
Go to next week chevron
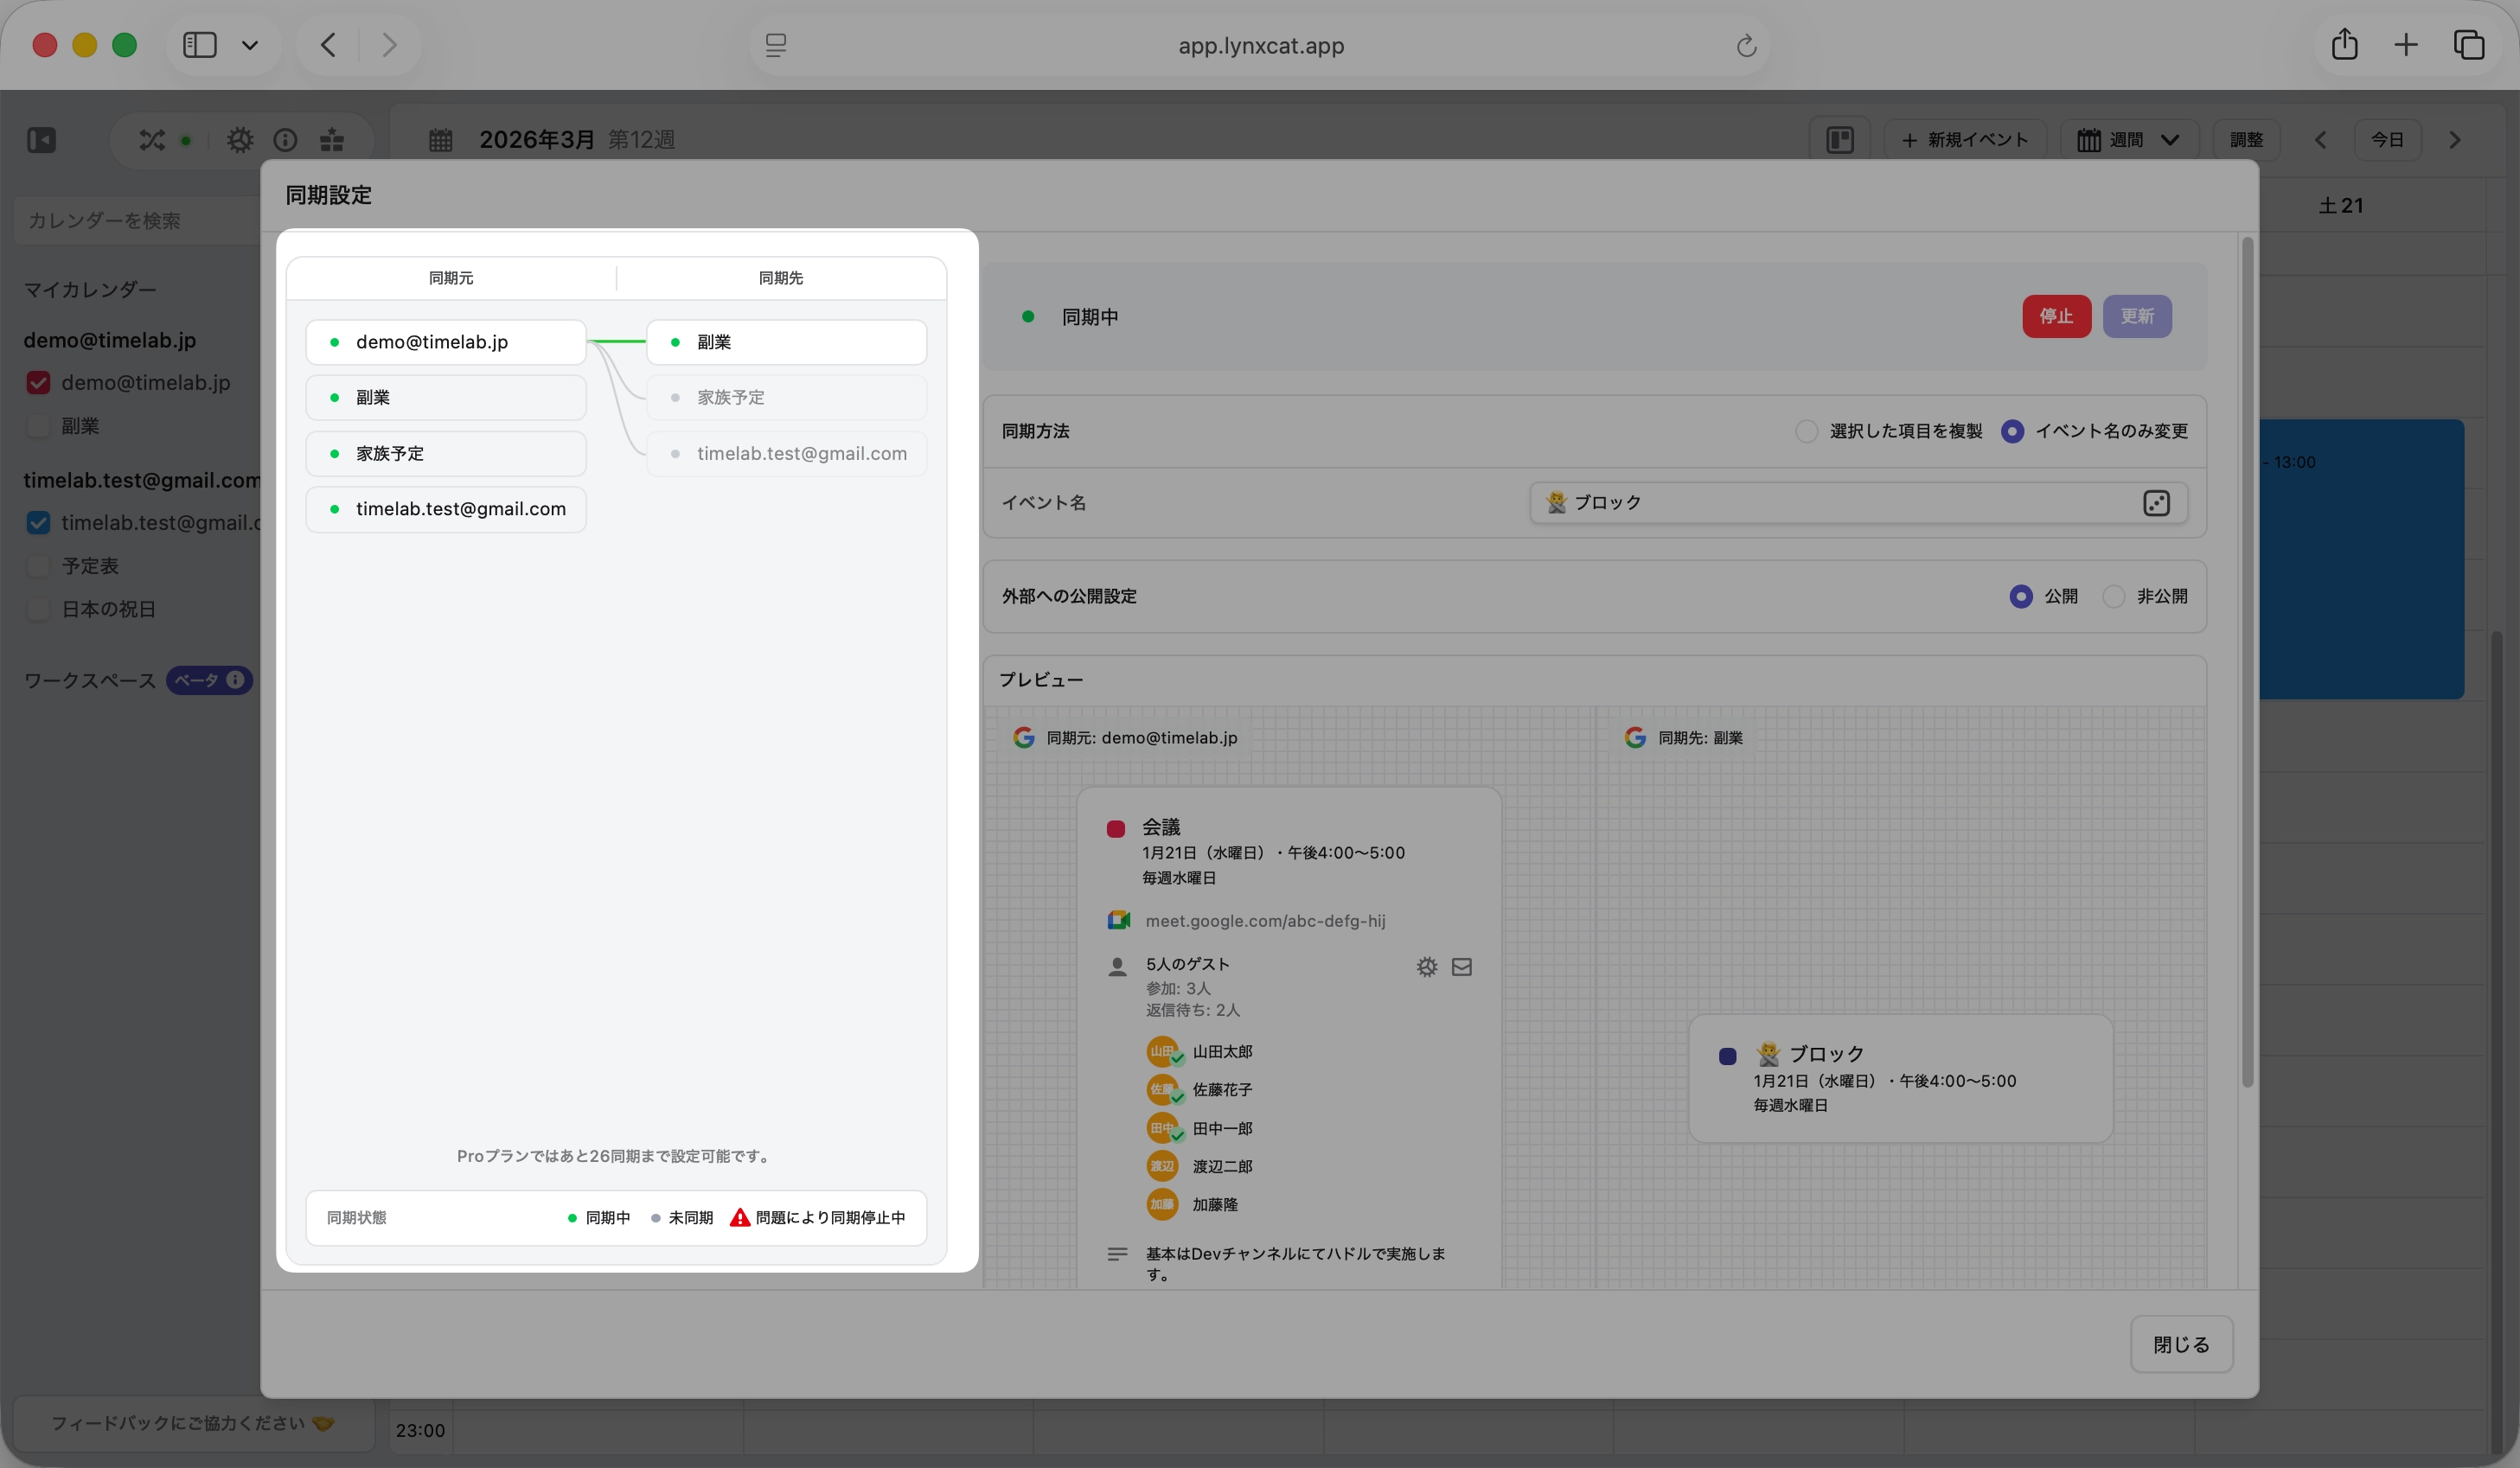(2454, 140)
